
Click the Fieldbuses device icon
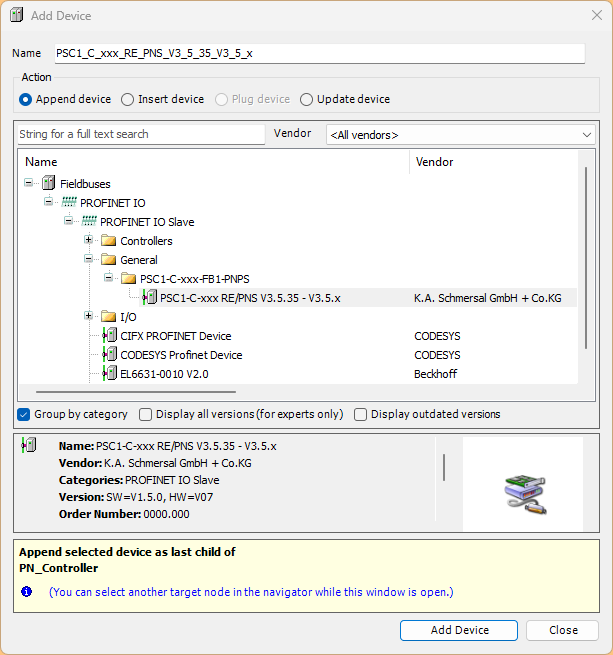tap(48, 183)
